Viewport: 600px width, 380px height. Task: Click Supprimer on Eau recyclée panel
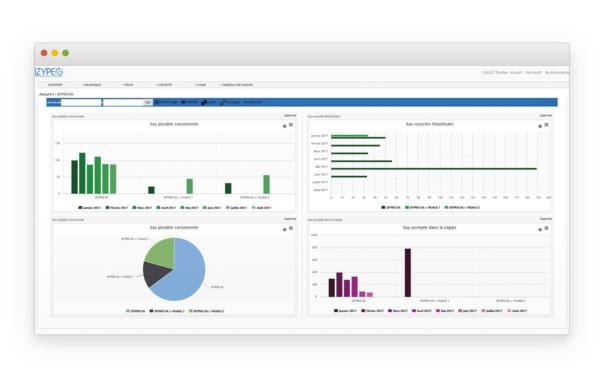(x=545, y=115)
